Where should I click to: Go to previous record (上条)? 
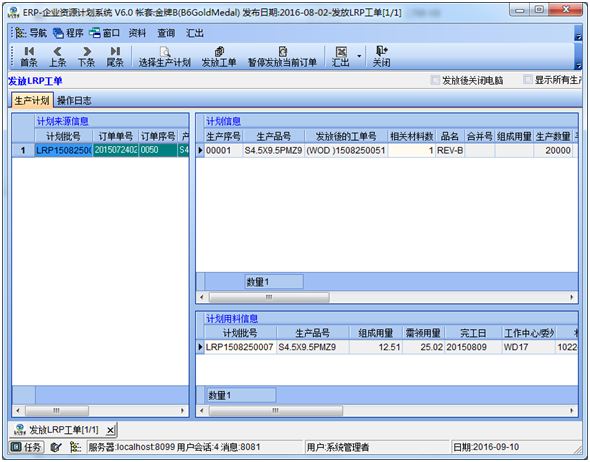[x=58, y=56]
